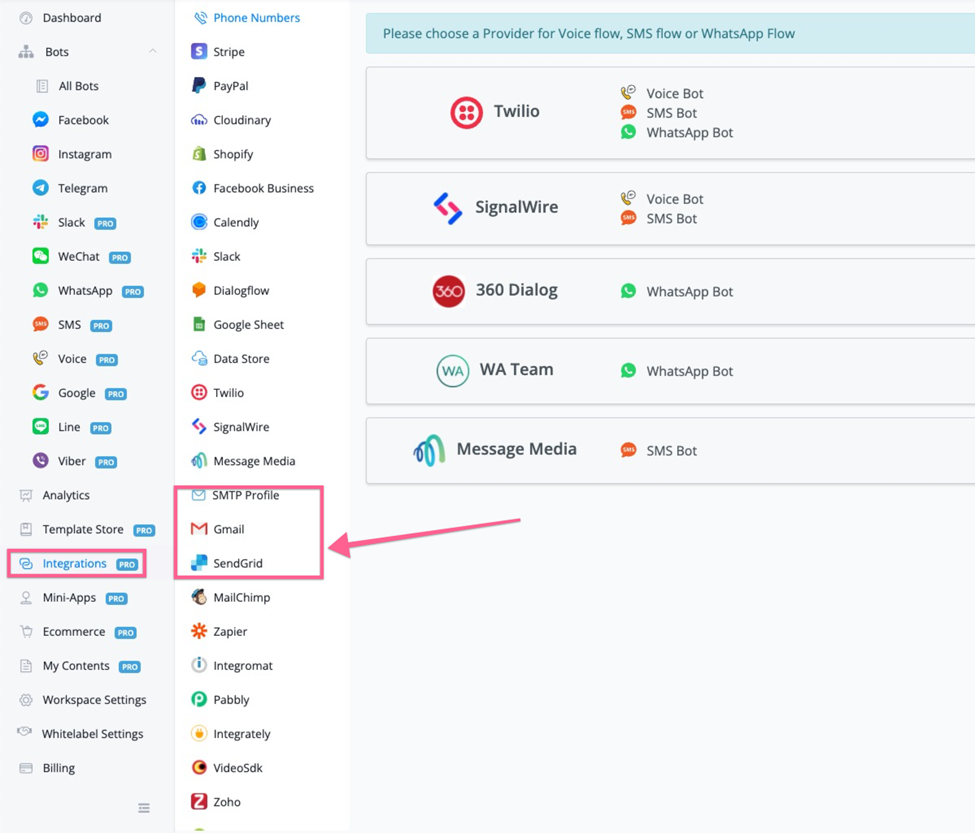The width and height of the screenshot is (975, 833).
Task: Click the Facebook Messenger bot icon
Action: (40, 119)
